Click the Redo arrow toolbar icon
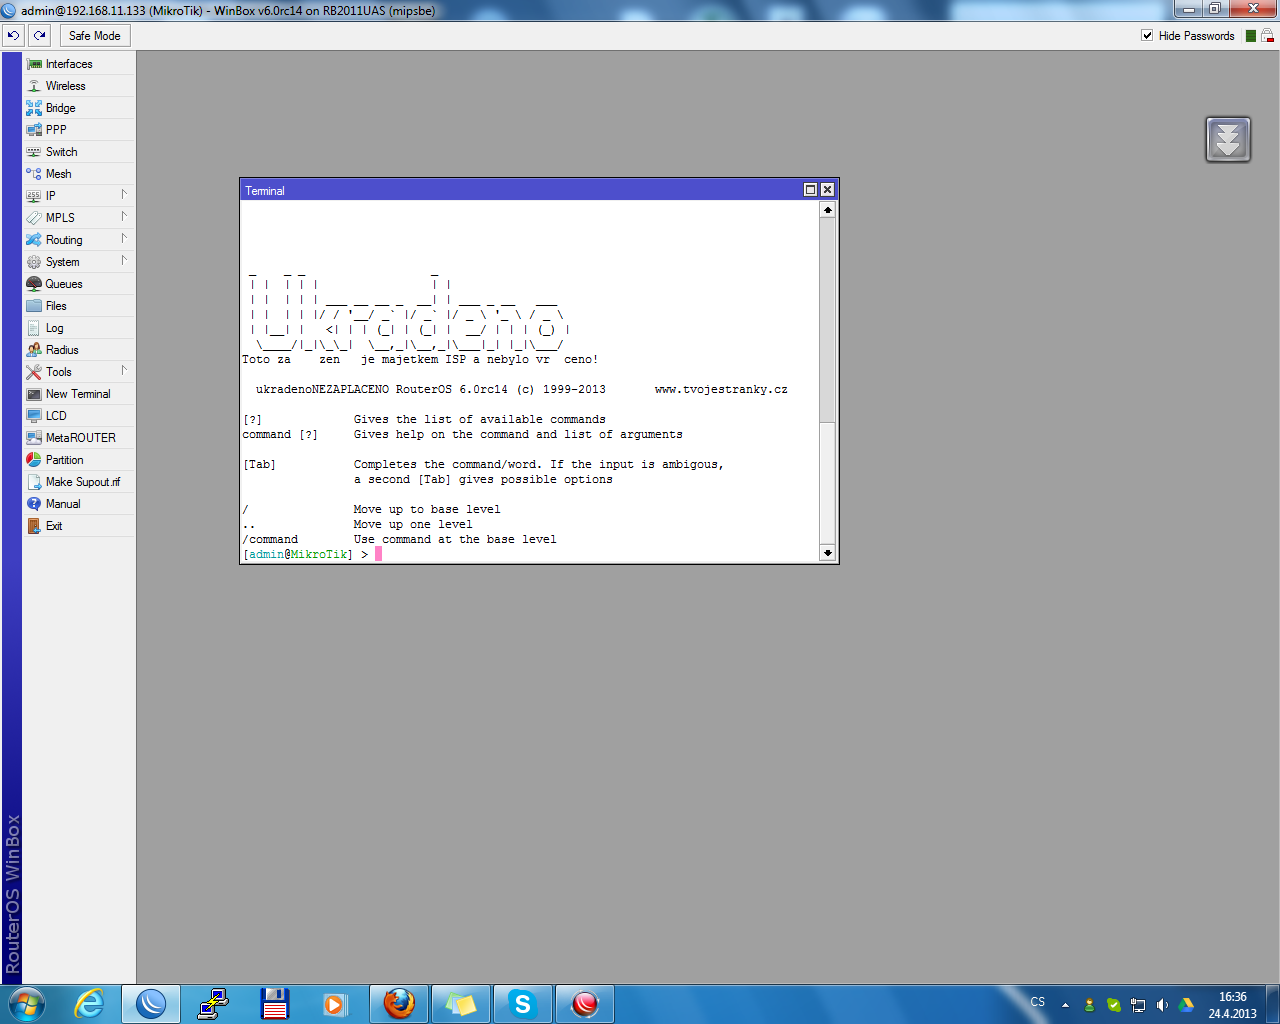 click(39, 35)
